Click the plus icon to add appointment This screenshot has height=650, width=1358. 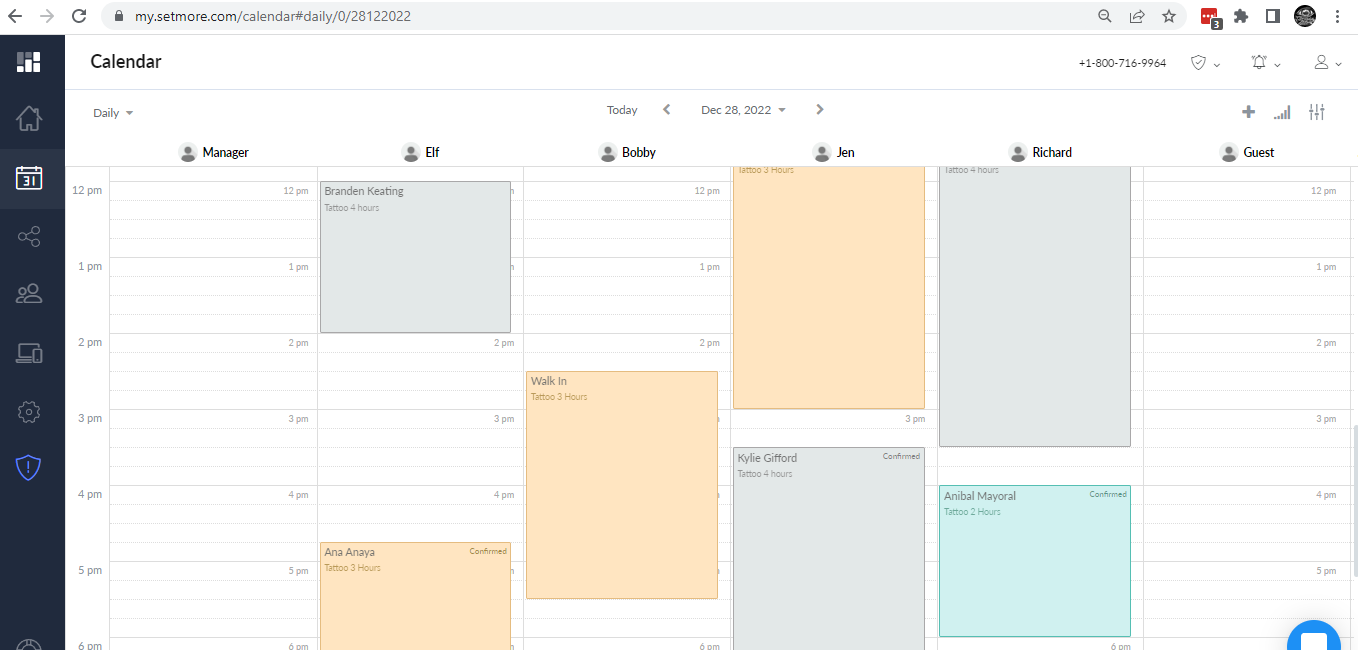click(1248, 112)
